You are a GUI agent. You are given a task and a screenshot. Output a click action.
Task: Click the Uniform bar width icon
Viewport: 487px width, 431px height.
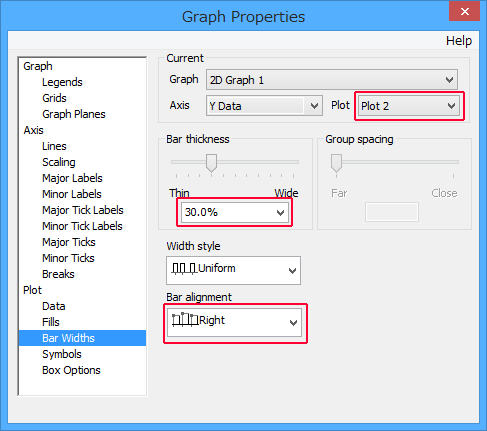click(x=184, y=268)
